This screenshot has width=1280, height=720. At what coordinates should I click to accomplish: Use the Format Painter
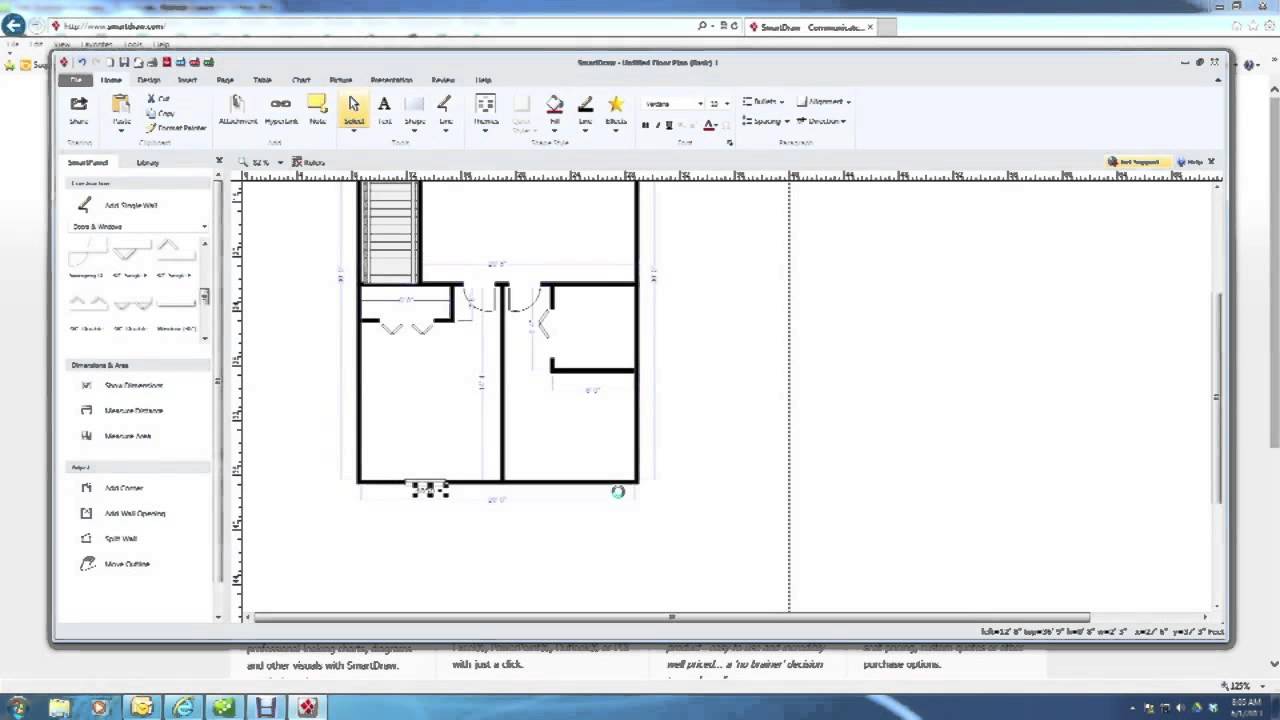click(177, 128)
